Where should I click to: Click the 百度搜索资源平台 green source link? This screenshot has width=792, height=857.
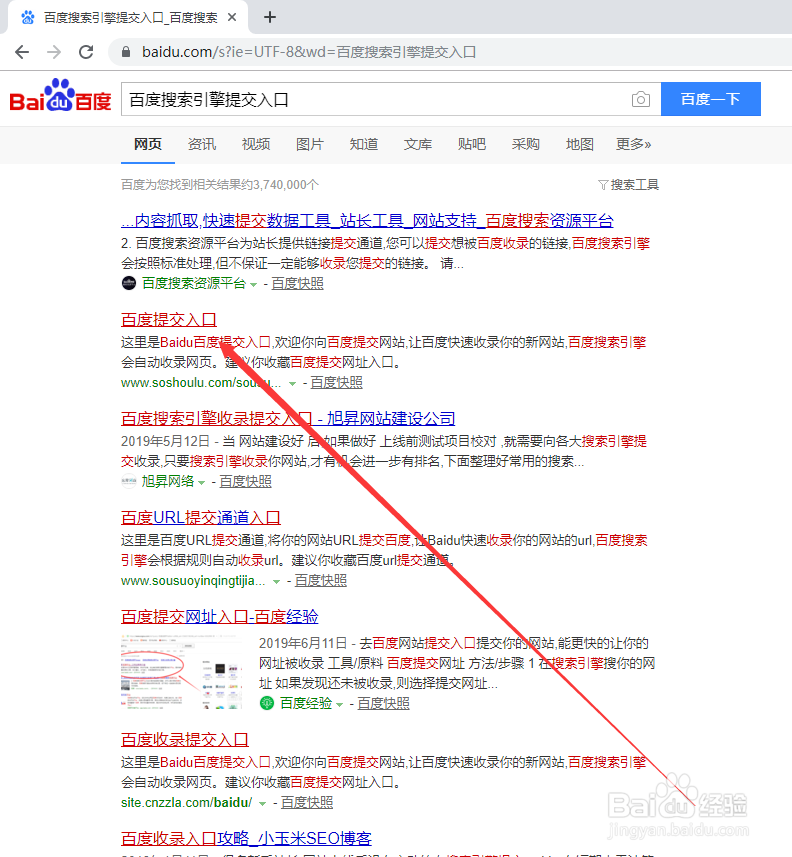tap(194, 283)
